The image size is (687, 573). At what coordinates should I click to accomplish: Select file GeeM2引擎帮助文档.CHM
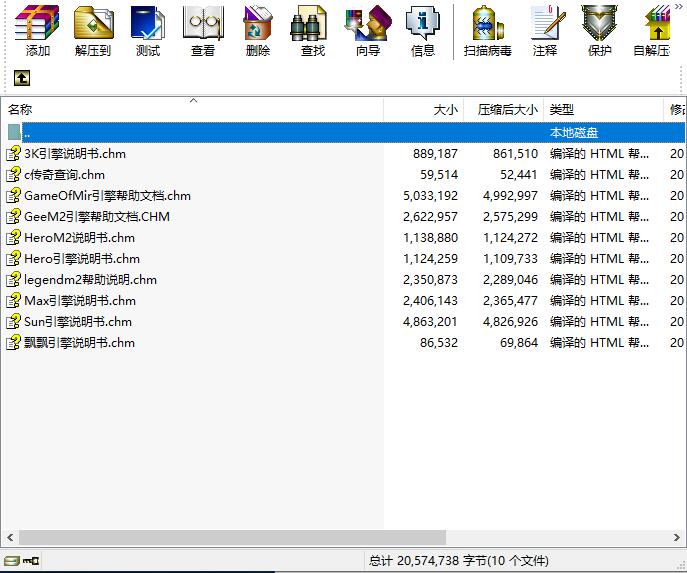343,217
